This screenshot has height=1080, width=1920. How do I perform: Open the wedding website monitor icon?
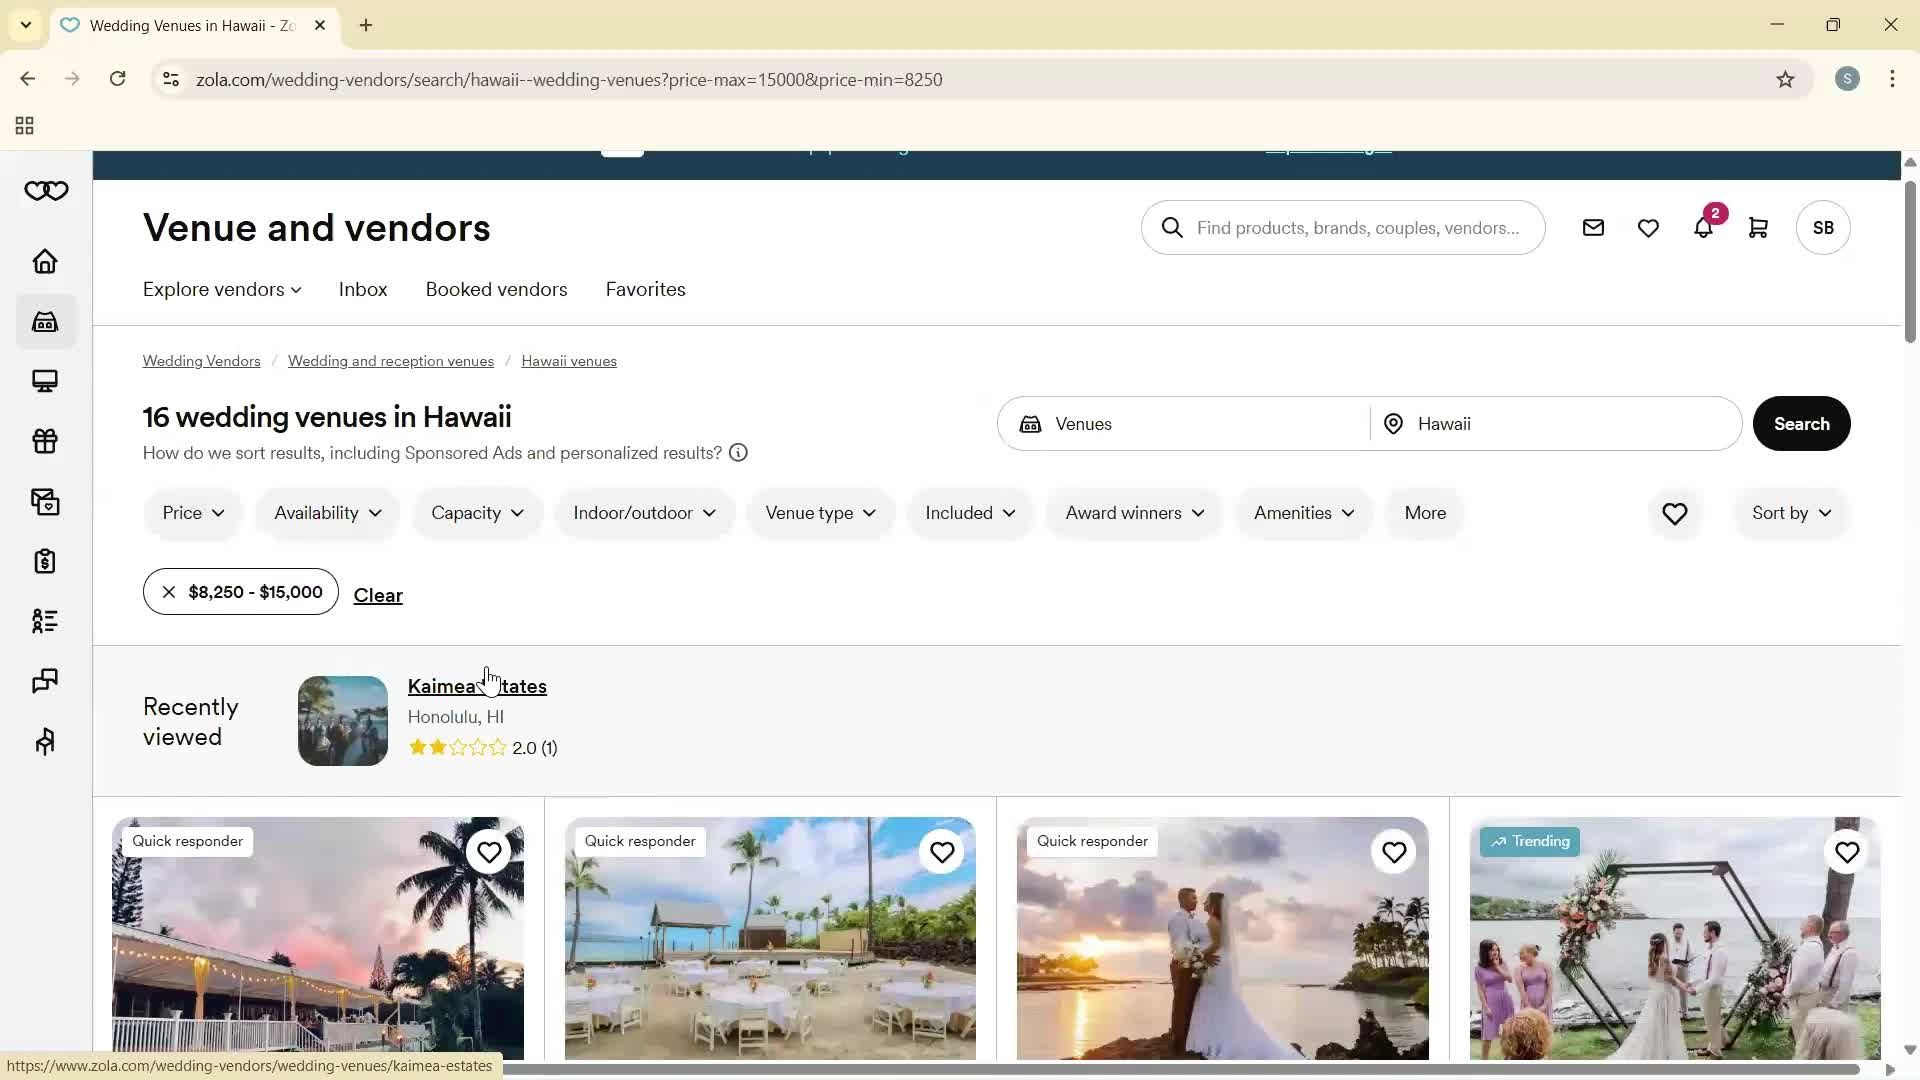(x=44, y=381)
